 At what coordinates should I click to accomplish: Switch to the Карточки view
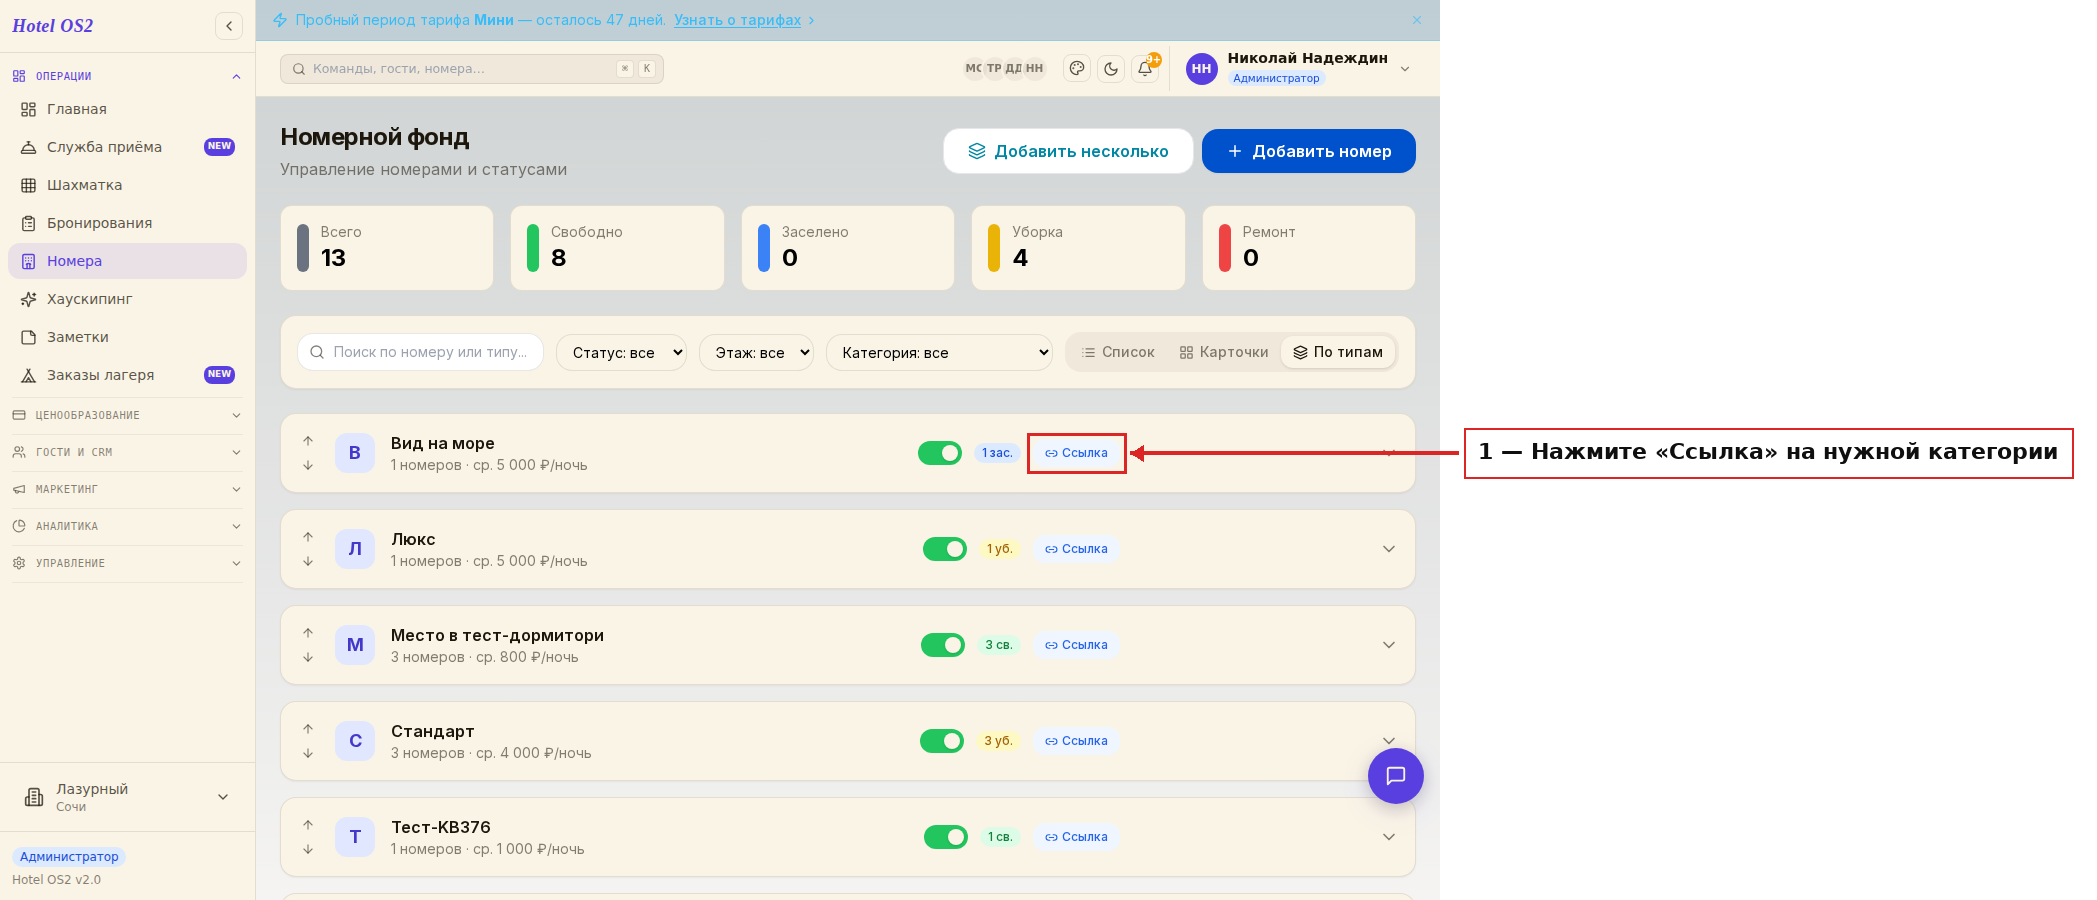click(1224, 352)
